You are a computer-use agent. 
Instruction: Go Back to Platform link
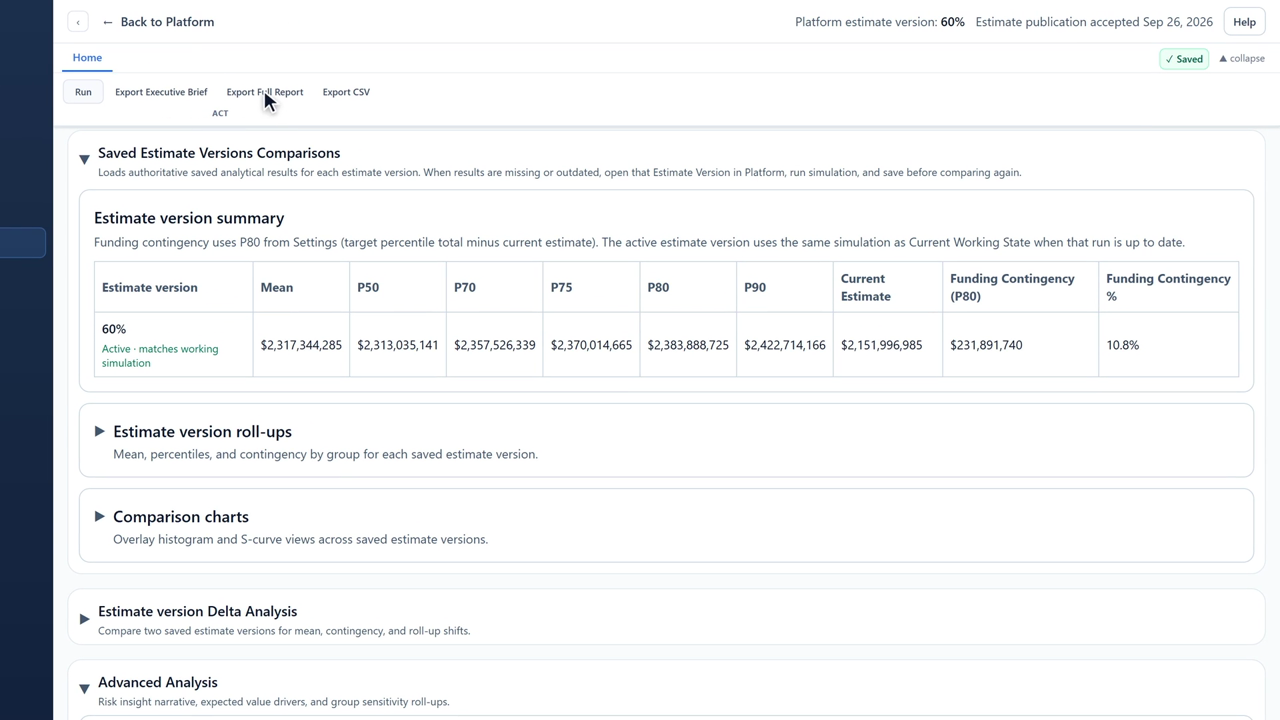(x=158, y=22)
